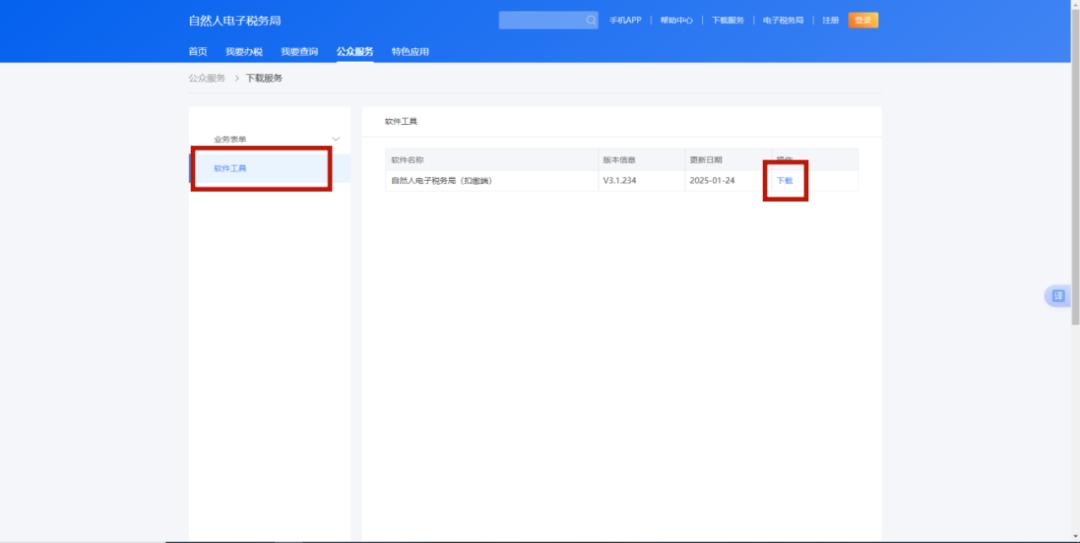Select 软件工具 in the left sidebar
This screenshot has height=543, width=1080.
pos(230,168)
